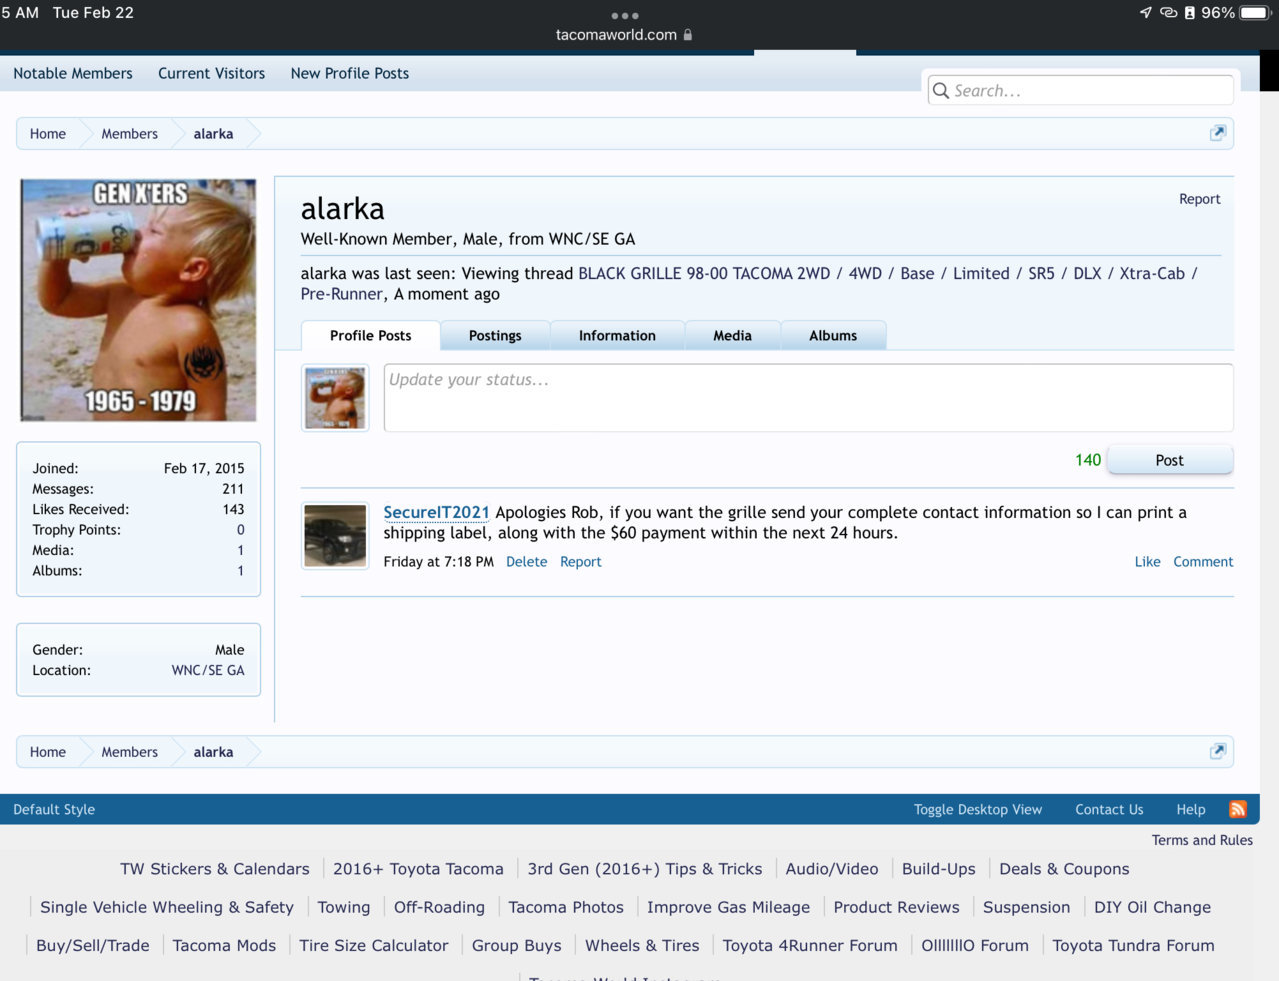Click into the Search field
1279x981 pixels.
click(1080, 90)
